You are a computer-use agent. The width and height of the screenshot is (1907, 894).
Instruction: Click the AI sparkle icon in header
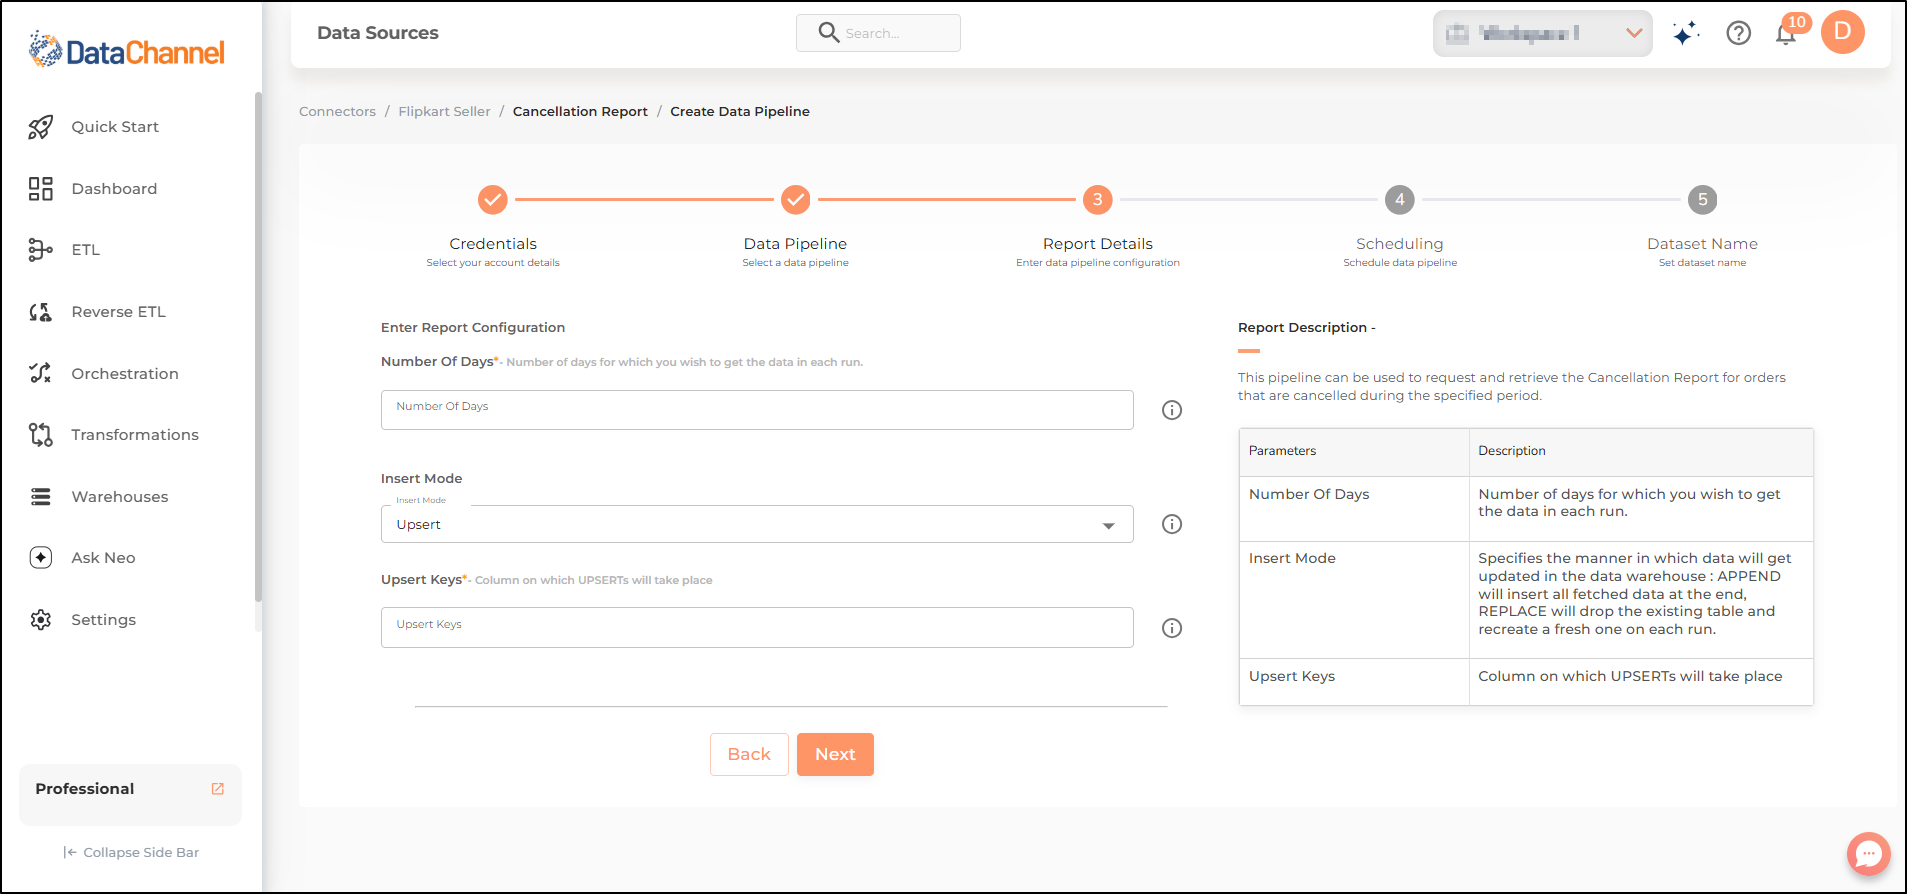tap(1685, 33)
